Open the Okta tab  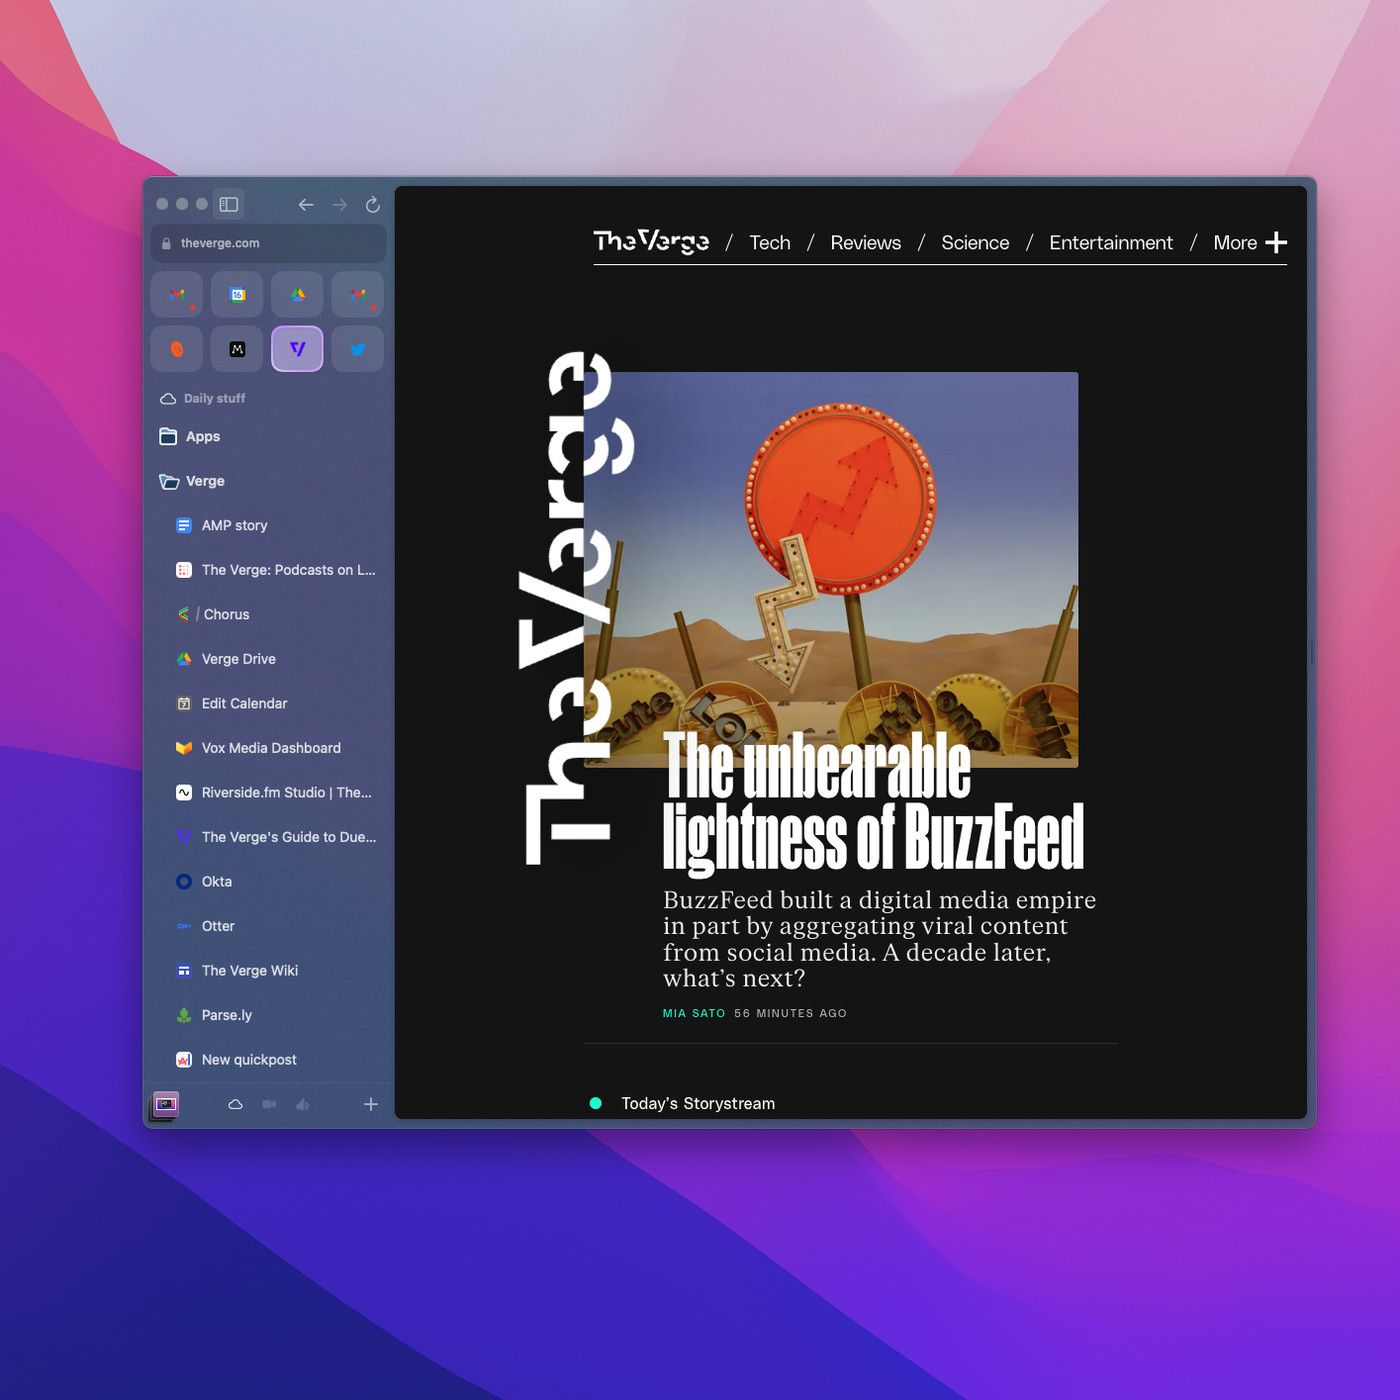click(x=268, y=881)
